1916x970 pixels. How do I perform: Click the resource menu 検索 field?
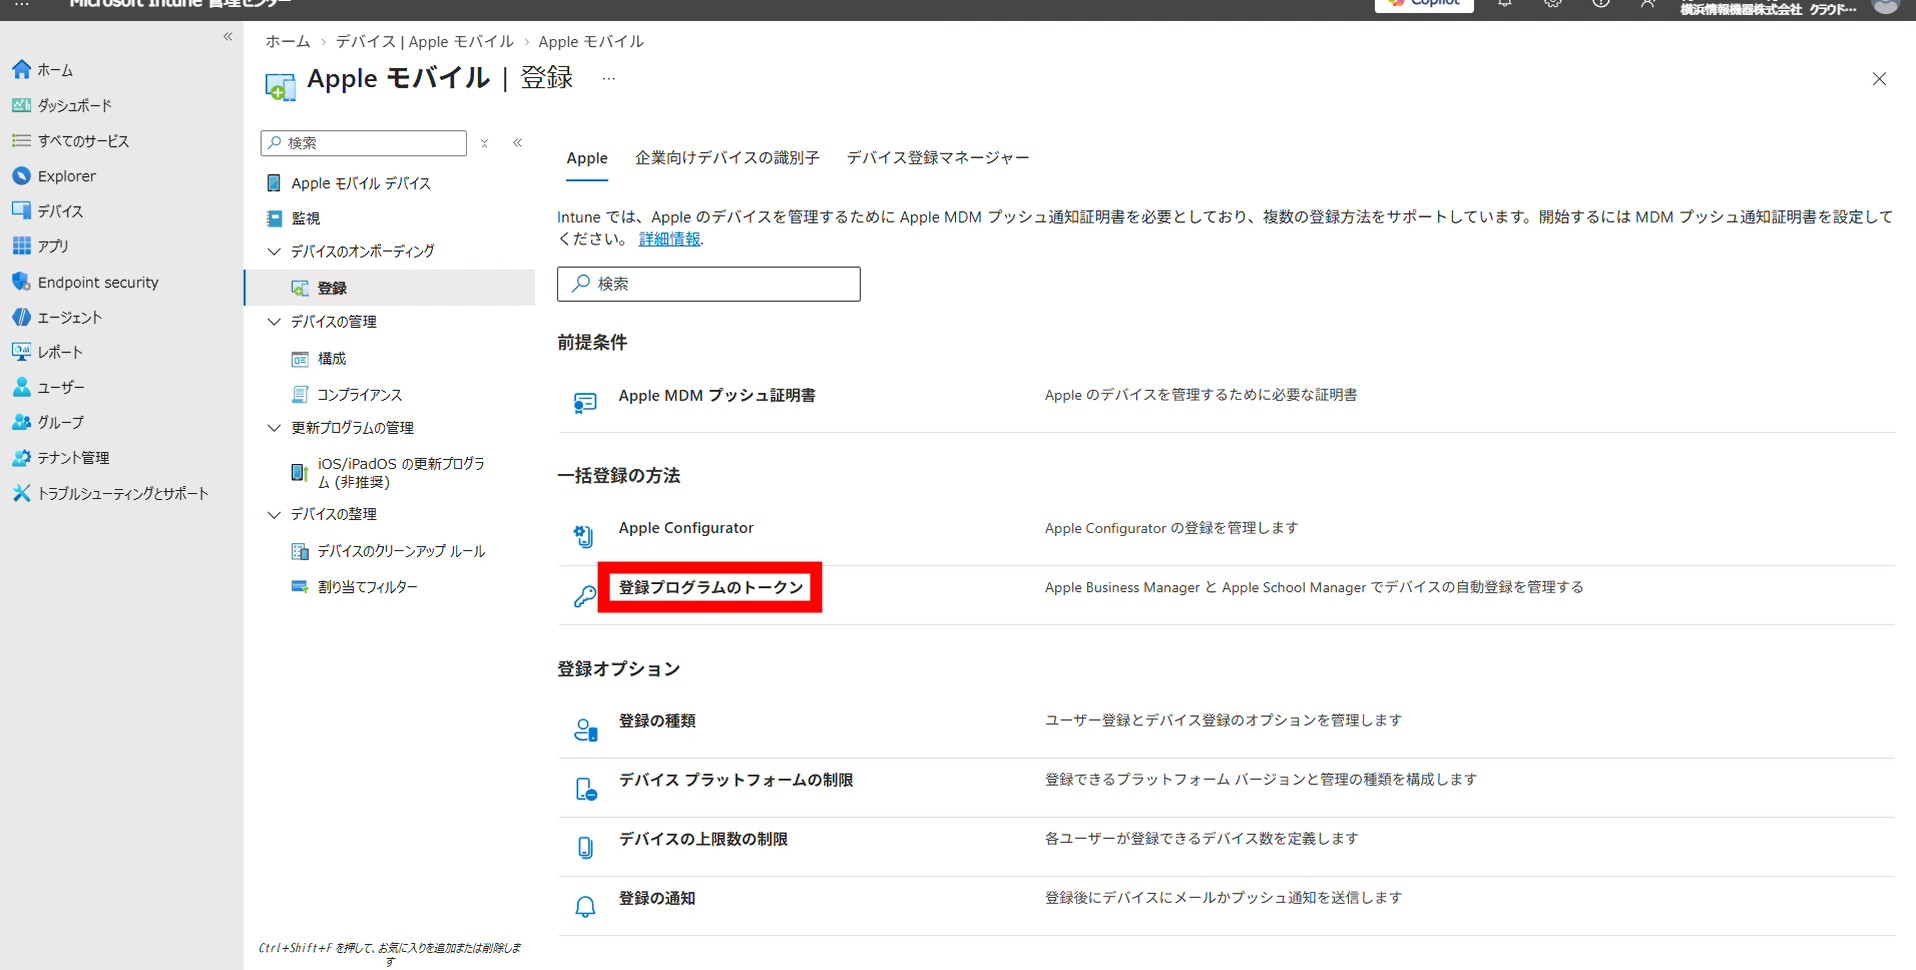tap(364, 143)
